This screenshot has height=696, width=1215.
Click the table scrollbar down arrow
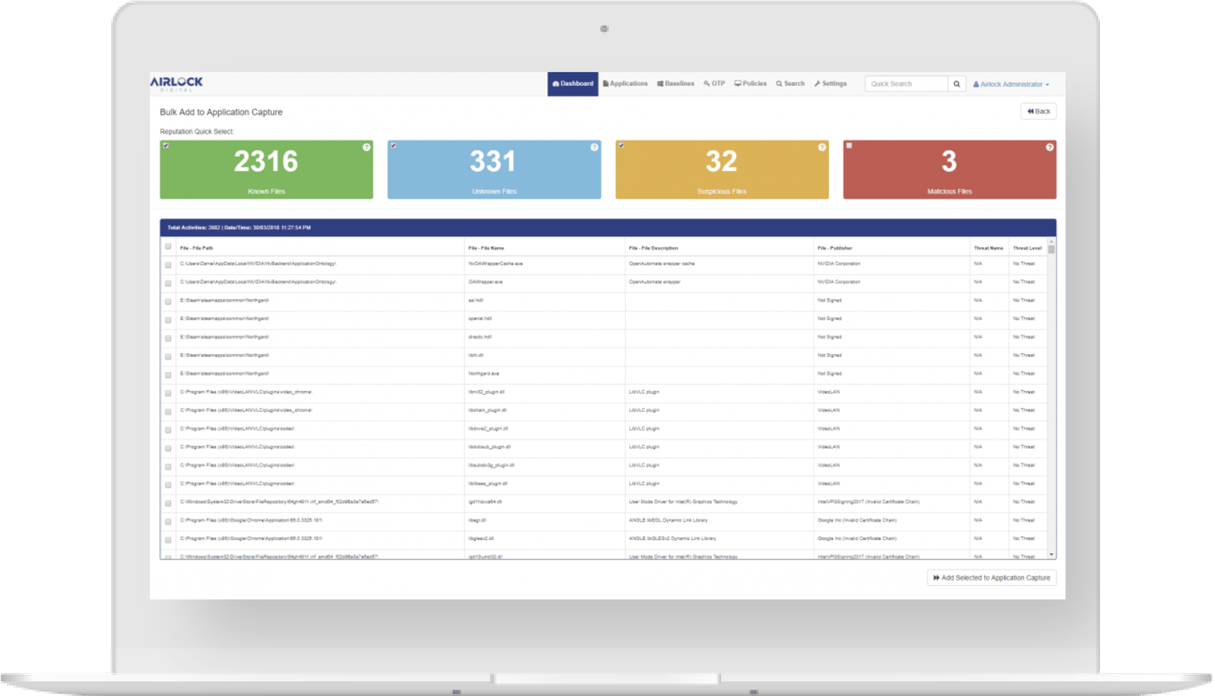click(x=1051, y=554)
